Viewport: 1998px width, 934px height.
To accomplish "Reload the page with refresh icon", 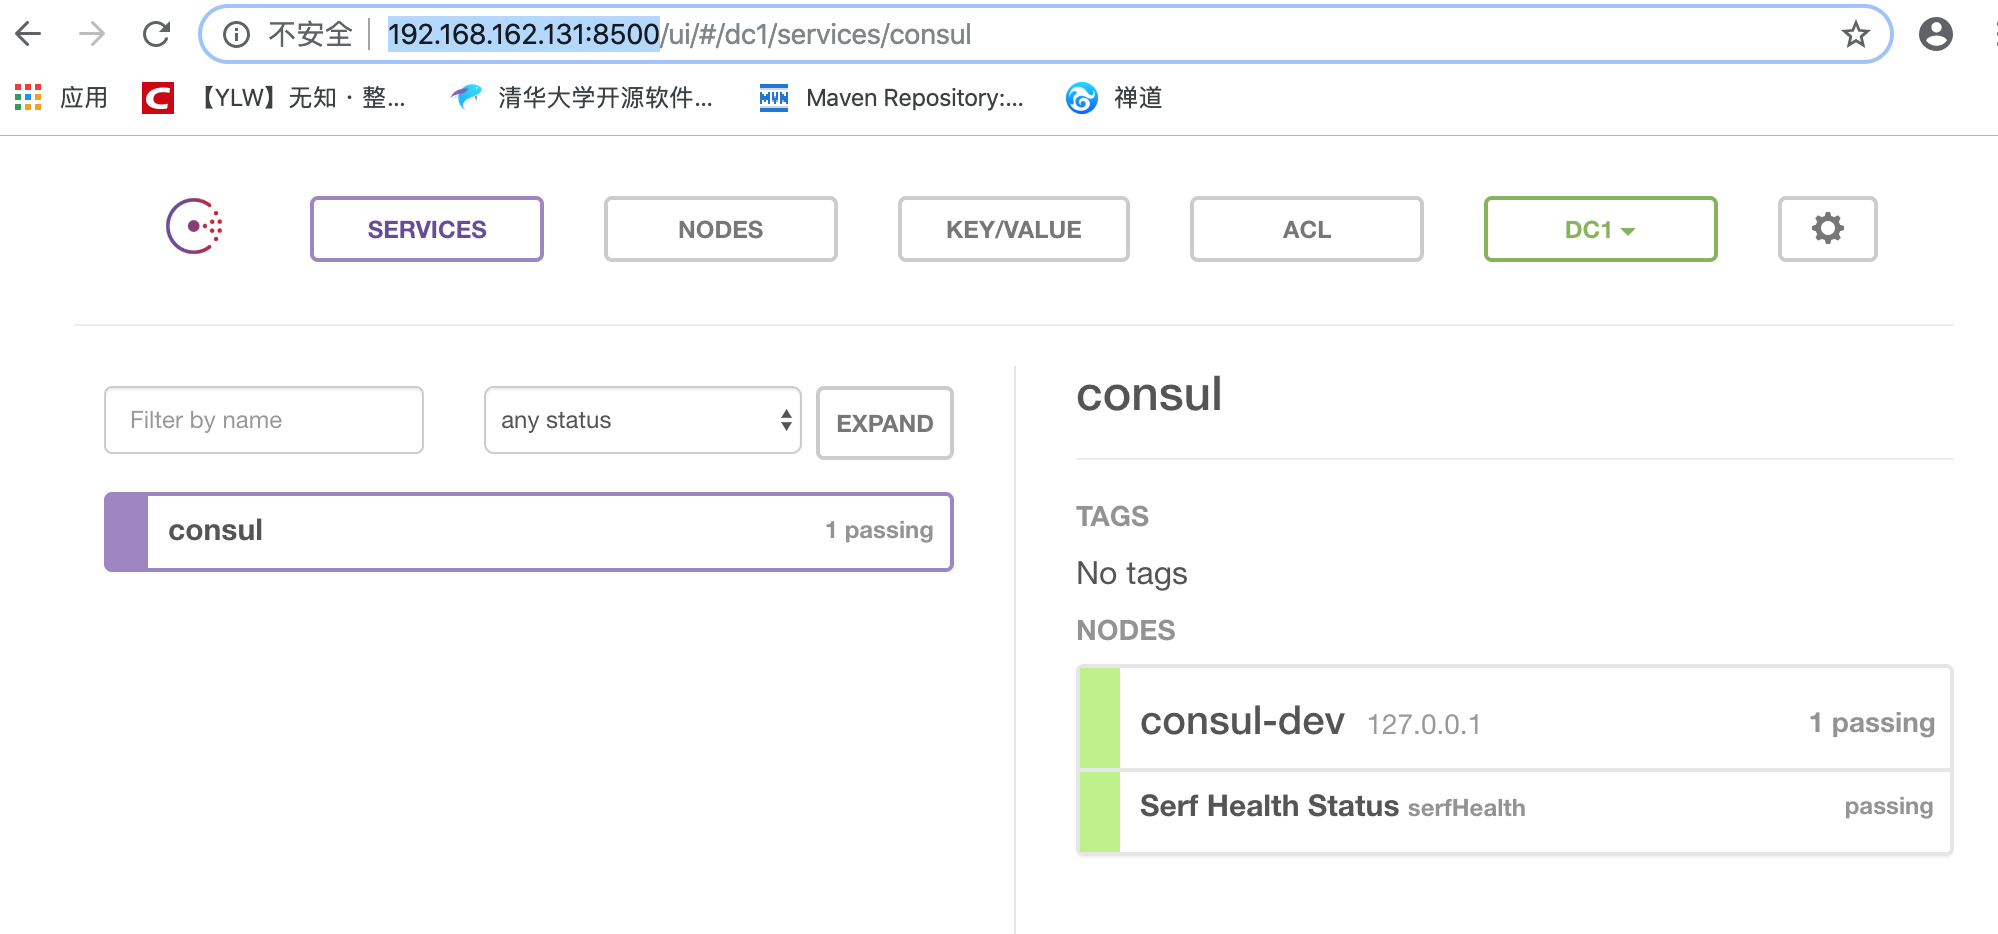I will [156, 34].
